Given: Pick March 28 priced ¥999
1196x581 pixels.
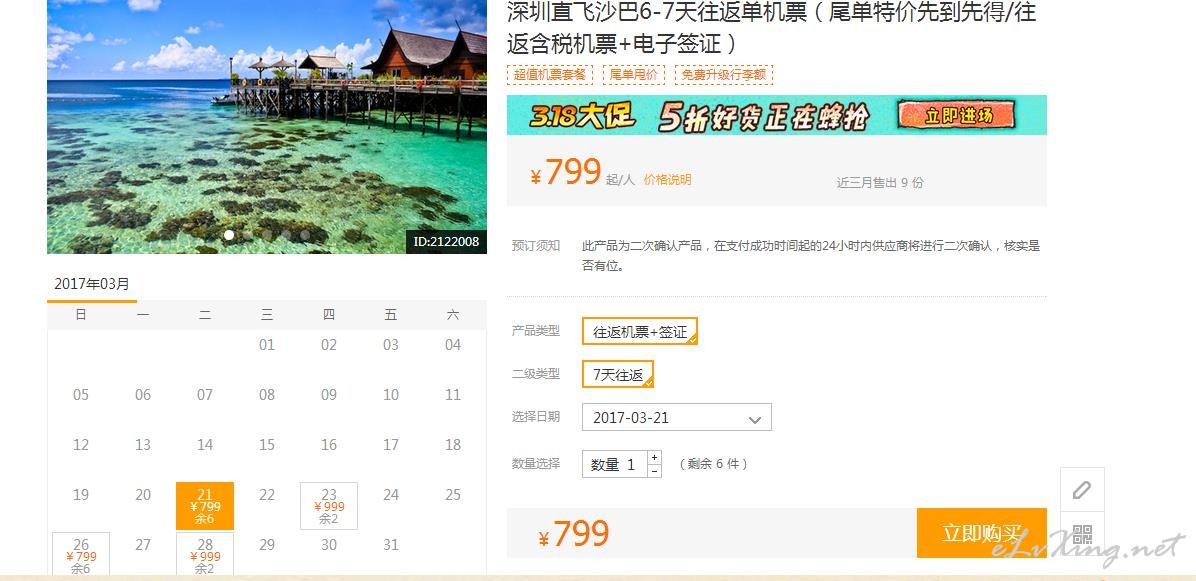Looking at the screenshot, I should 204,556.
